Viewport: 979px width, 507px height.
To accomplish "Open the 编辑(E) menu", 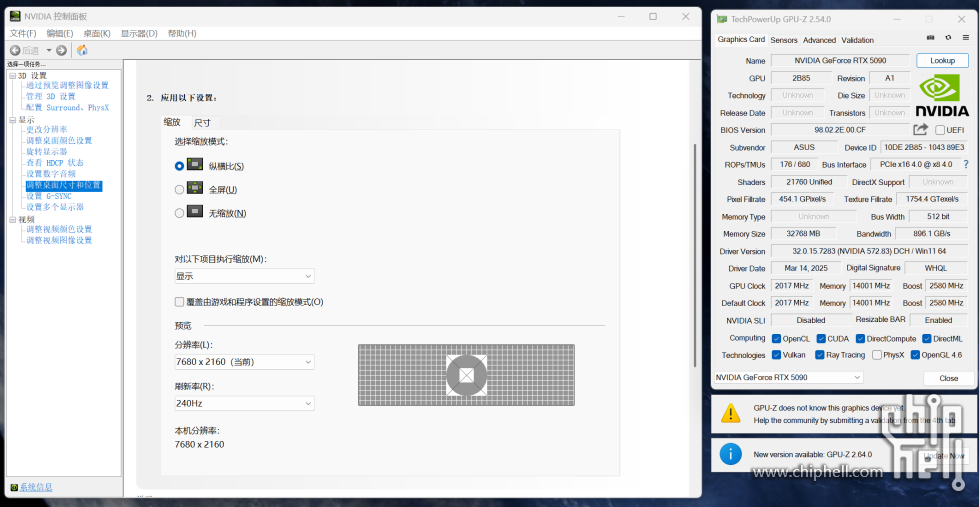I will pyautogui.click(x=60, y=33).
